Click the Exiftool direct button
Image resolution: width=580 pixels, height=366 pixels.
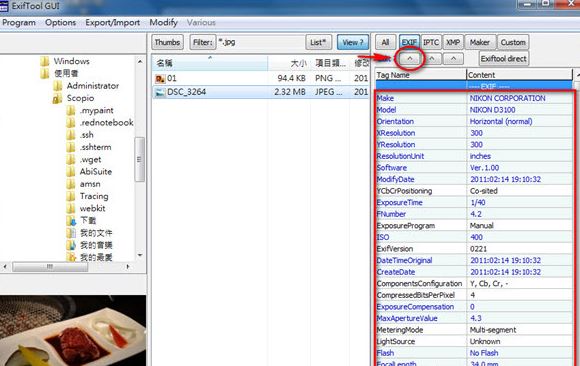pos(503,58)
